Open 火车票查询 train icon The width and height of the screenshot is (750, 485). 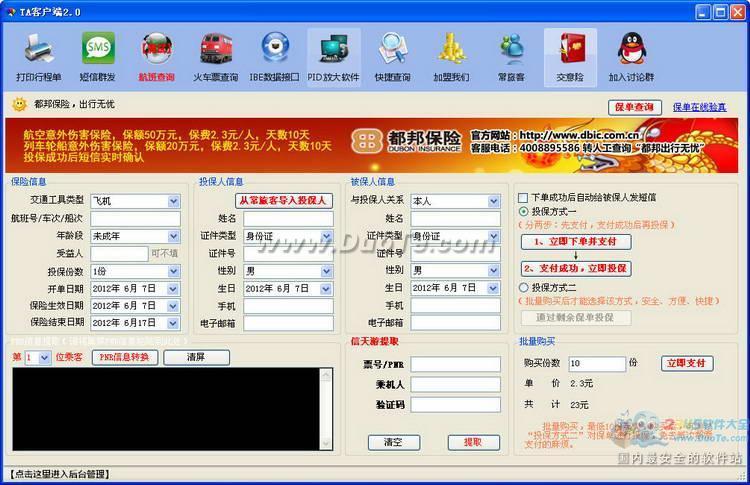point(215,49)
